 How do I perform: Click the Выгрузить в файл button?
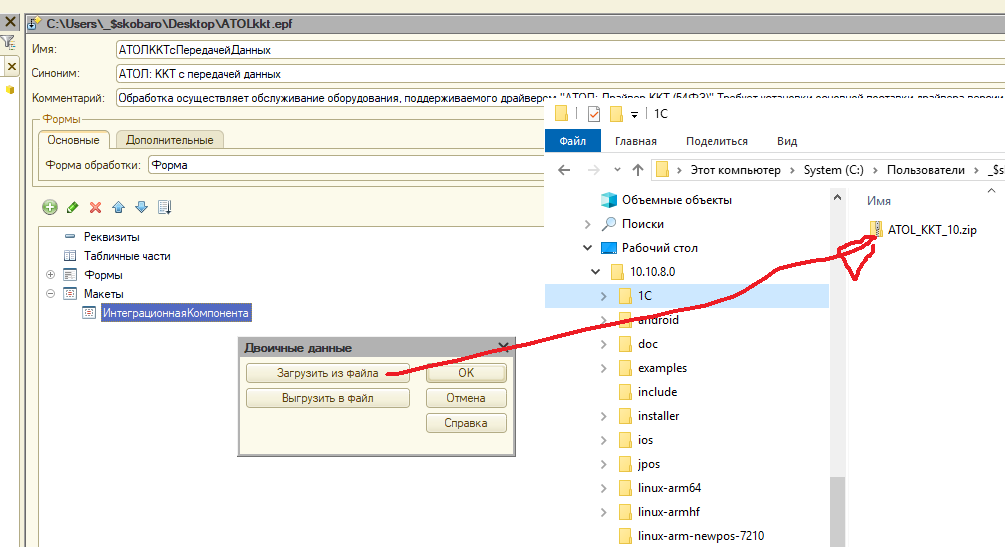coord(328,398)
